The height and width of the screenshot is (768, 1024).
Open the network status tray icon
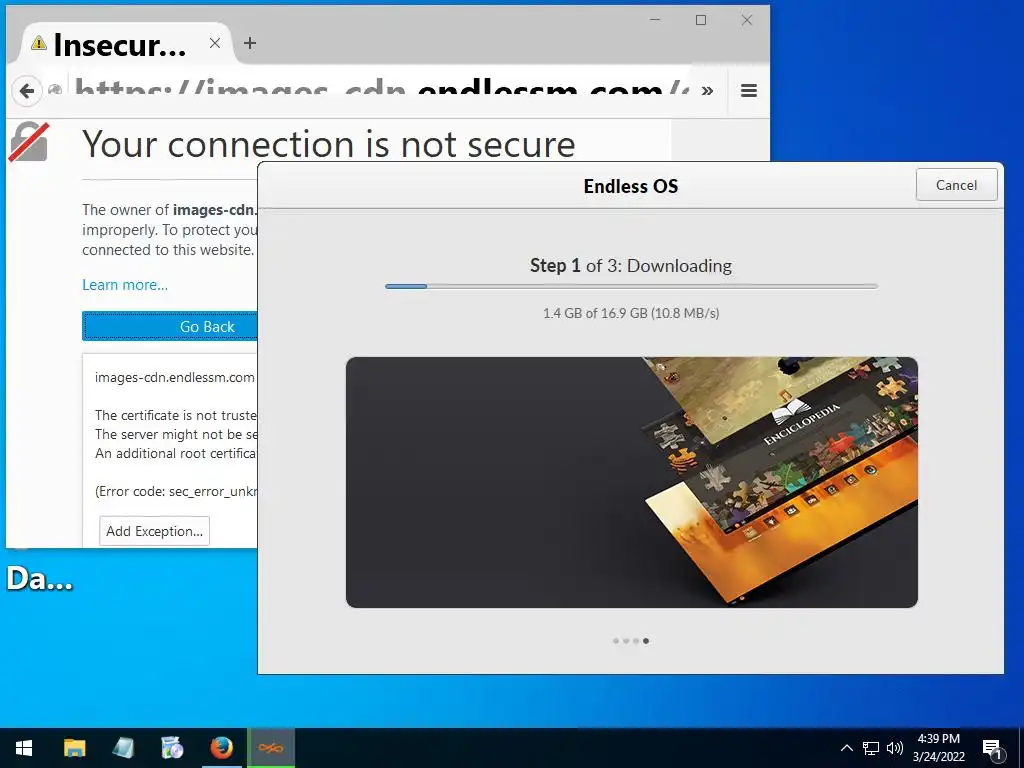[x=871, y=748]
